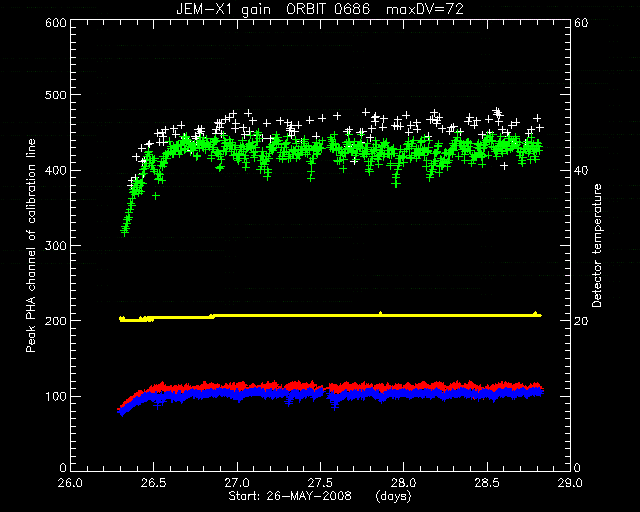Click the 20 tick label on right axis
Screen dimensions: 640x512
tap(581, 321)
